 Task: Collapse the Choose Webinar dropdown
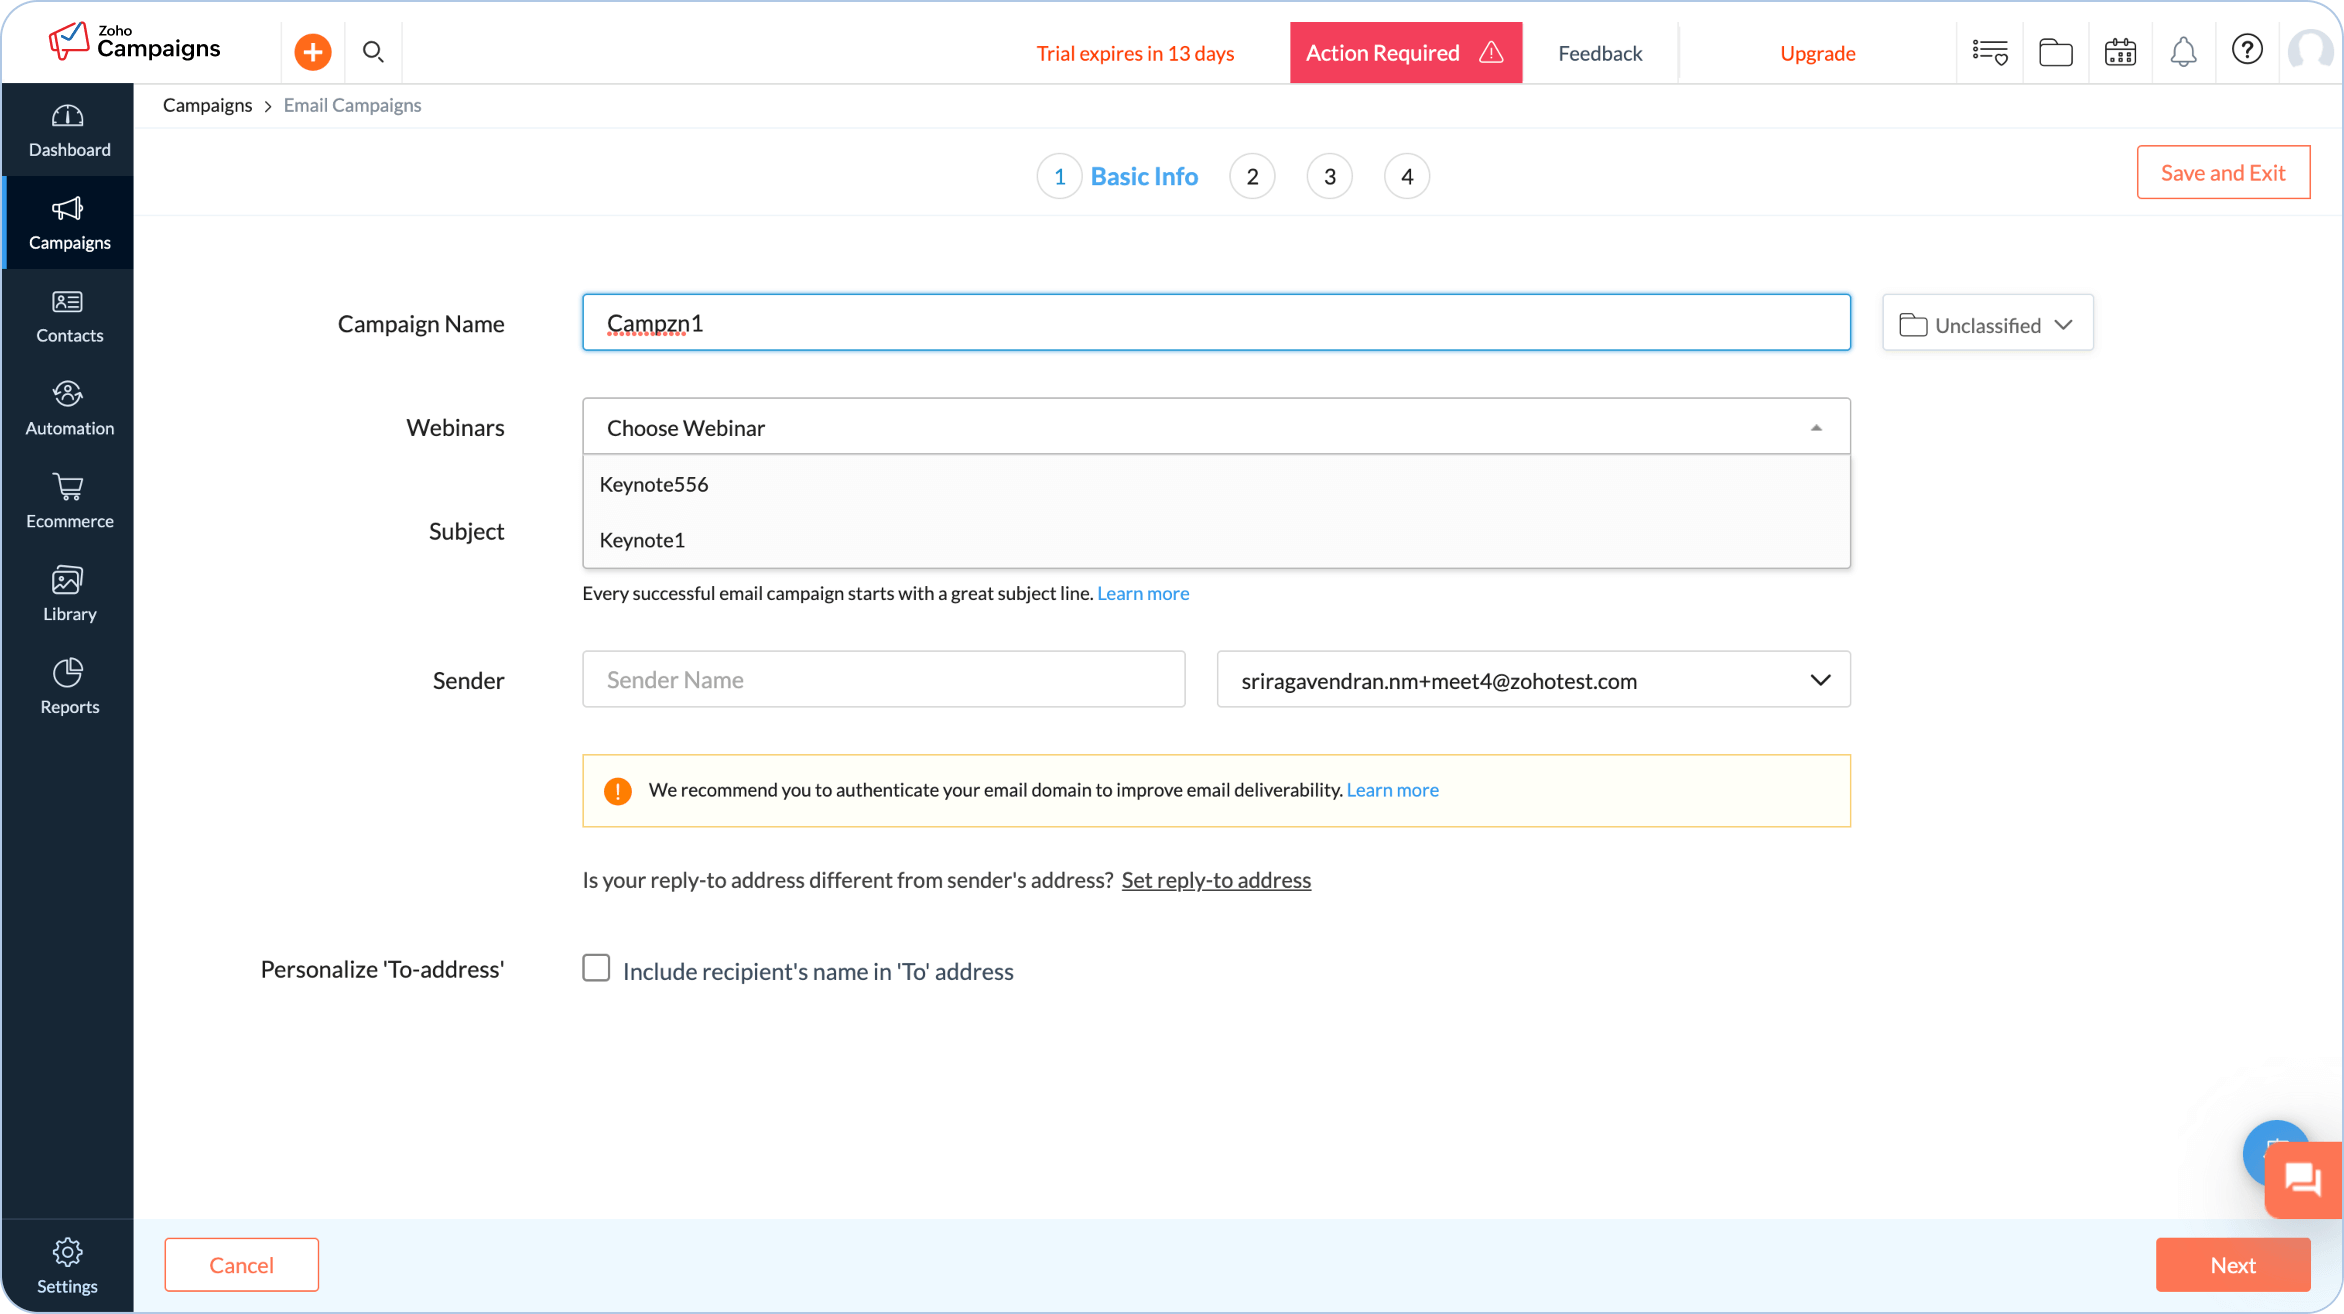tap(1815, 428)
